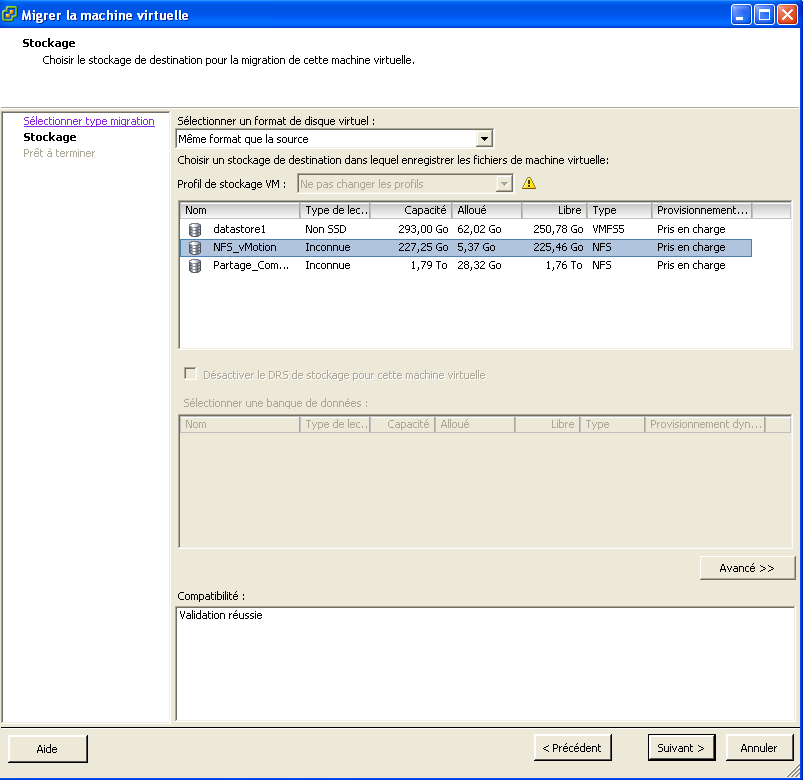
Task: Expand the Avancé >> options
Action: click(x=747, y=568)
